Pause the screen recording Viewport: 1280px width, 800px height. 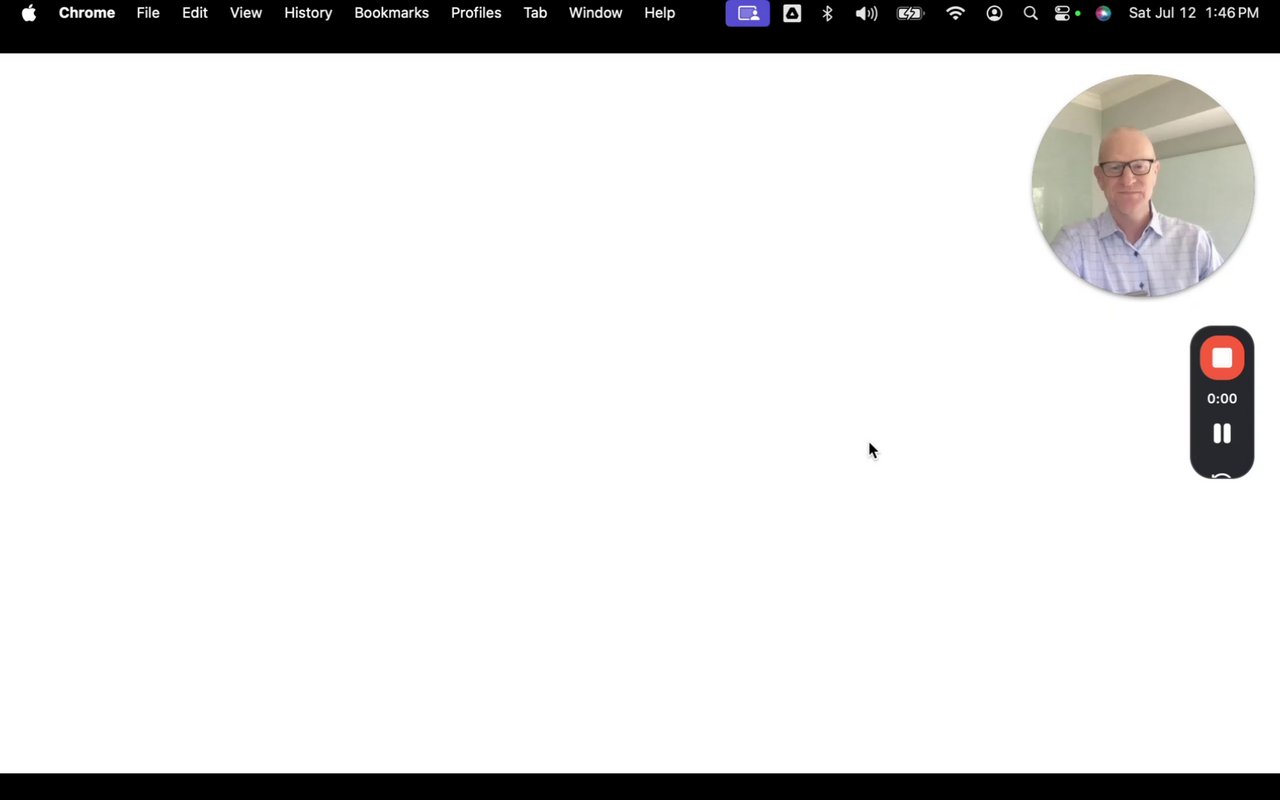(1222, 433)
